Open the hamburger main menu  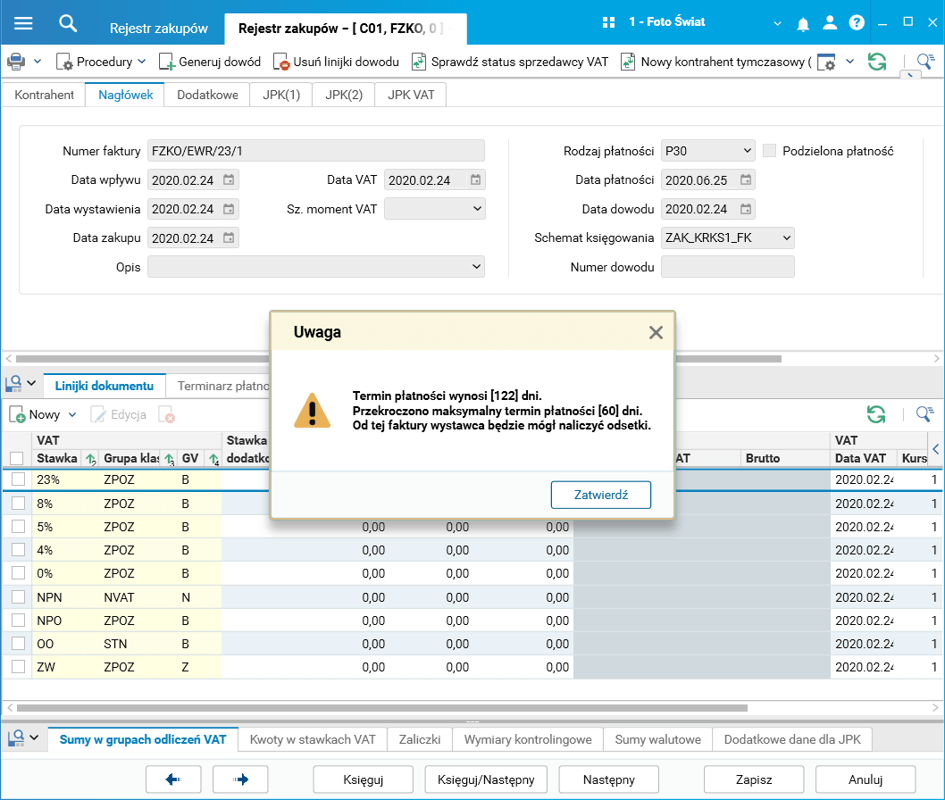(23, 23)
